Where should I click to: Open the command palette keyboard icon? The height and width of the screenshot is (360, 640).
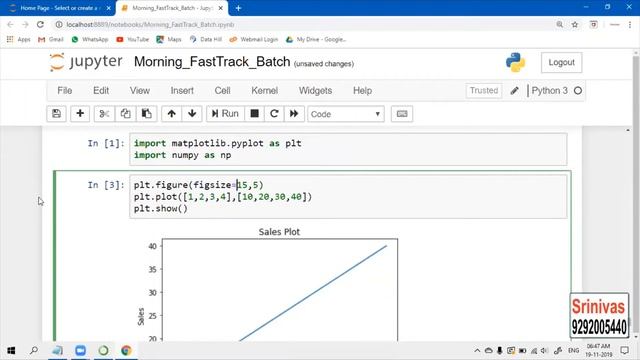tap(402, 114)
